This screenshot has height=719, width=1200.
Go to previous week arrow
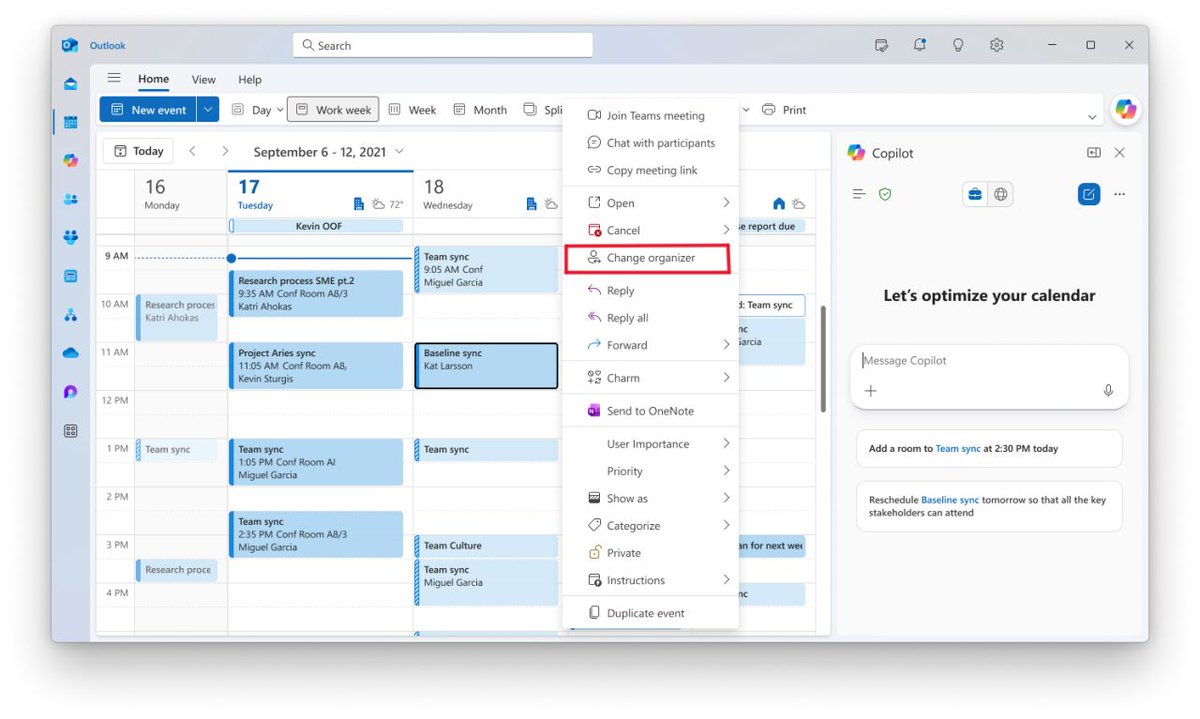coord(192,151)
